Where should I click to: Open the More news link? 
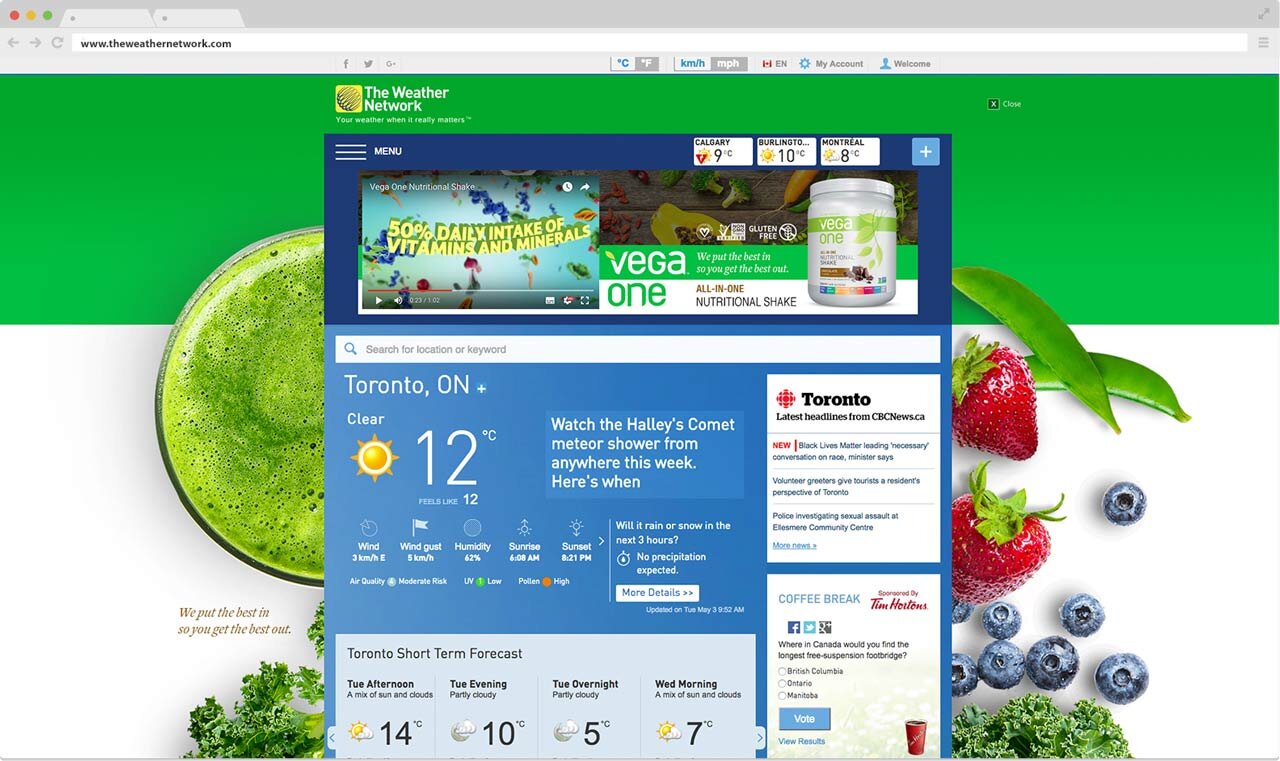point(794,546)
